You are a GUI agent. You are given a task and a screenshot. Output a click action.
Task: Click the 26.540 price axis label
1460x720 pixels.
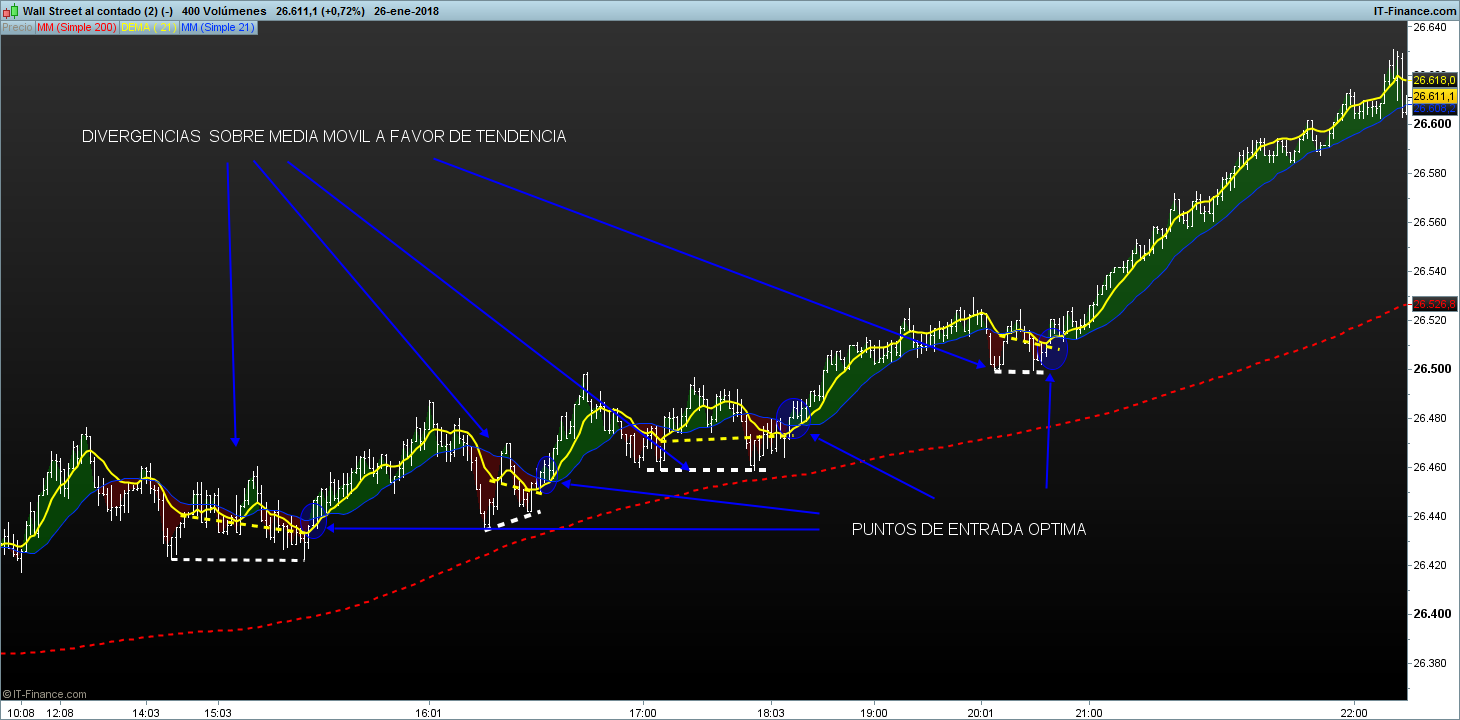[1429, 272]
